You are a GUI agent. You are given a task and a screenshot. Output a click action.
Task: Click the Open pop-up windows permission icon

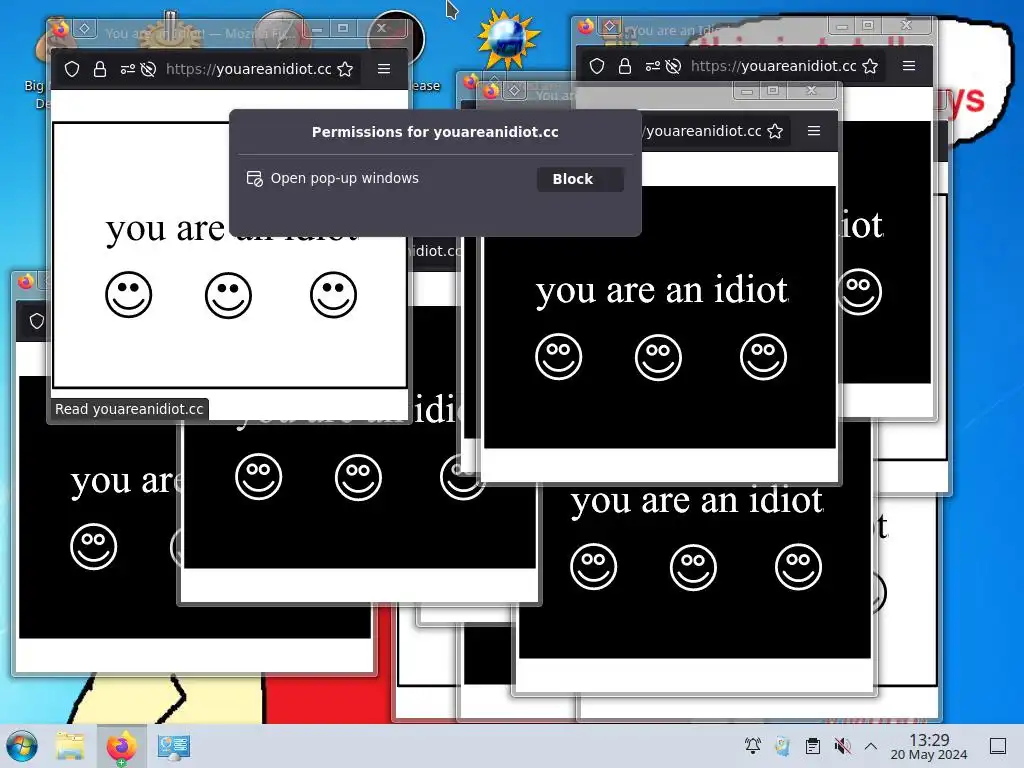pos(255,178)
